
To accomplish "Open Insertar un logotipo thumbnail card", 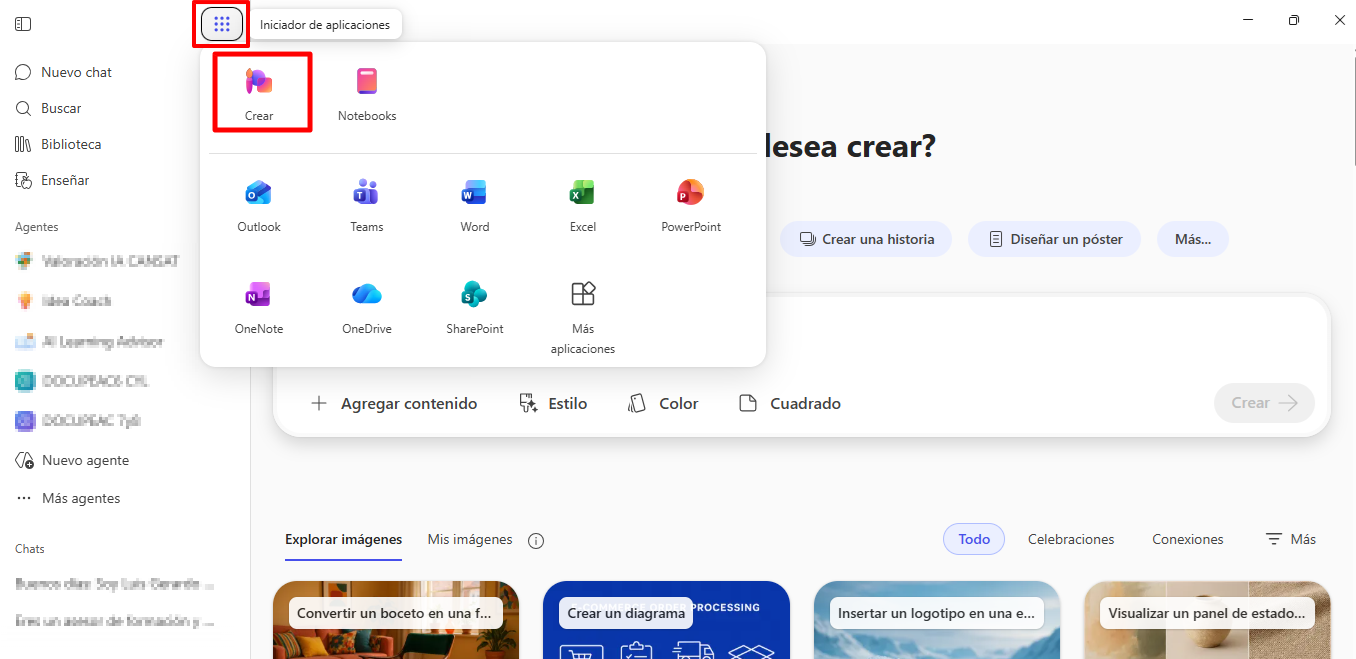I will coord(937,620).
